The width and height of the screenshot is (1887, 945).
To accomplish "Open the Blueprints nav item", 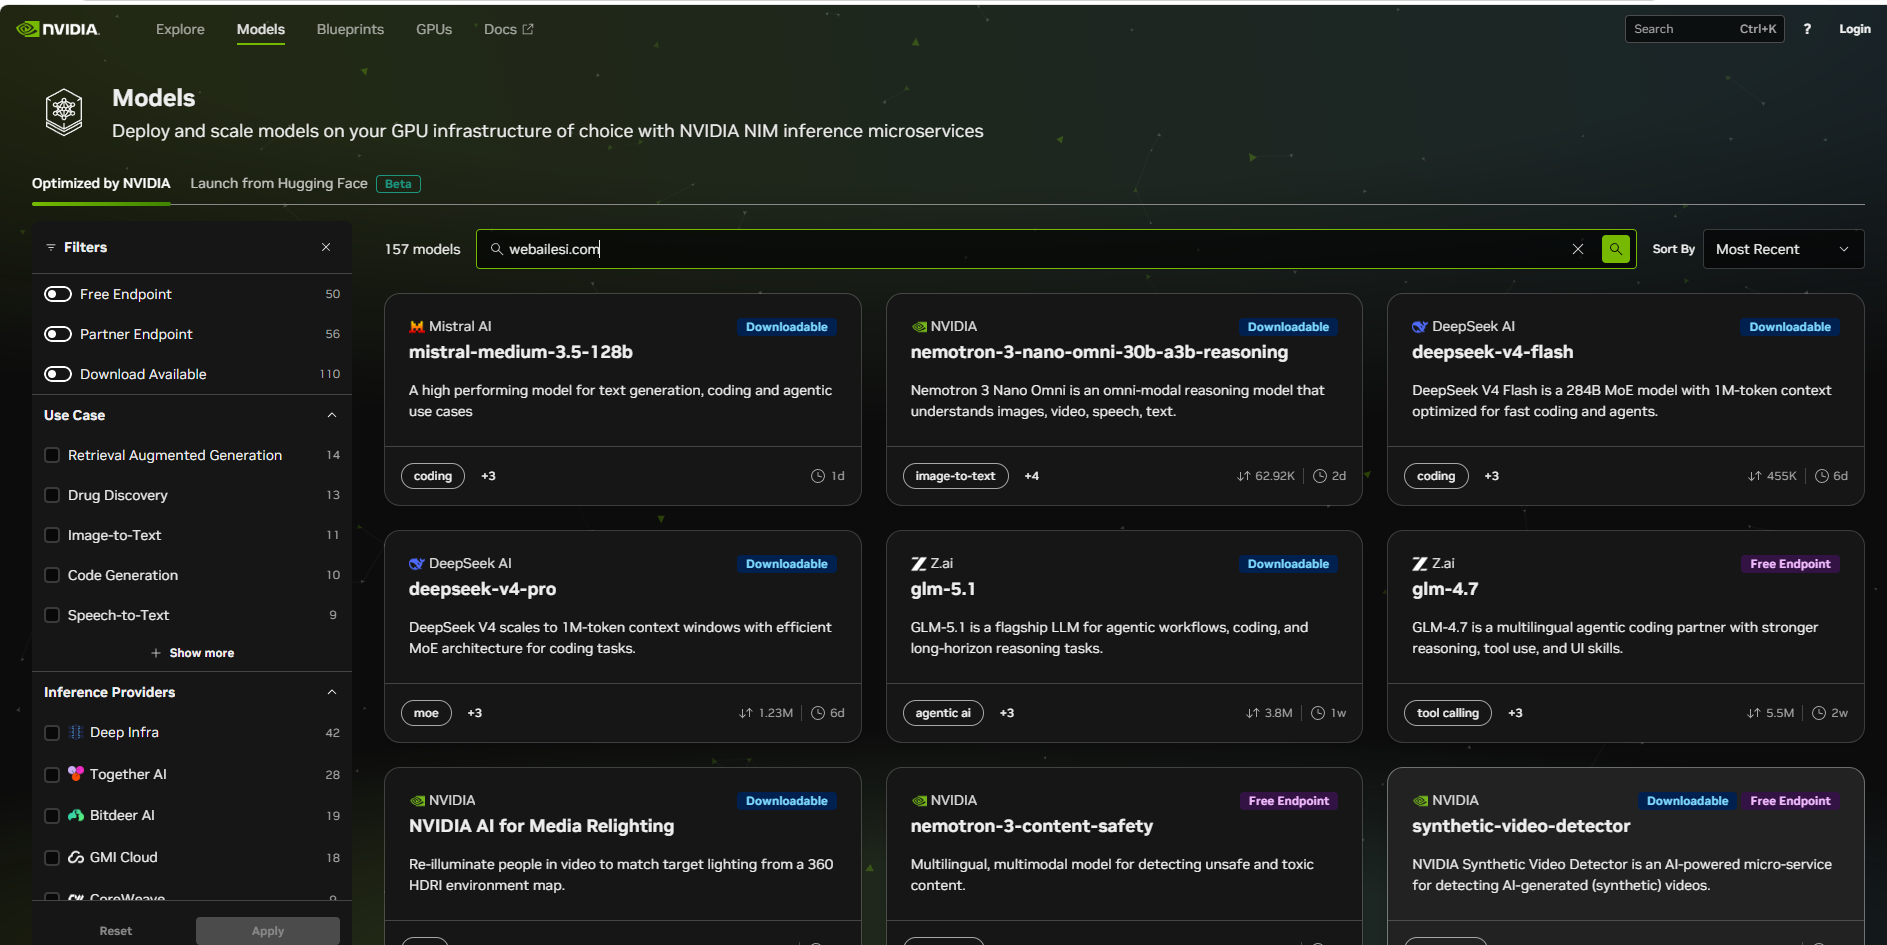I will click(x=350, y=29).
